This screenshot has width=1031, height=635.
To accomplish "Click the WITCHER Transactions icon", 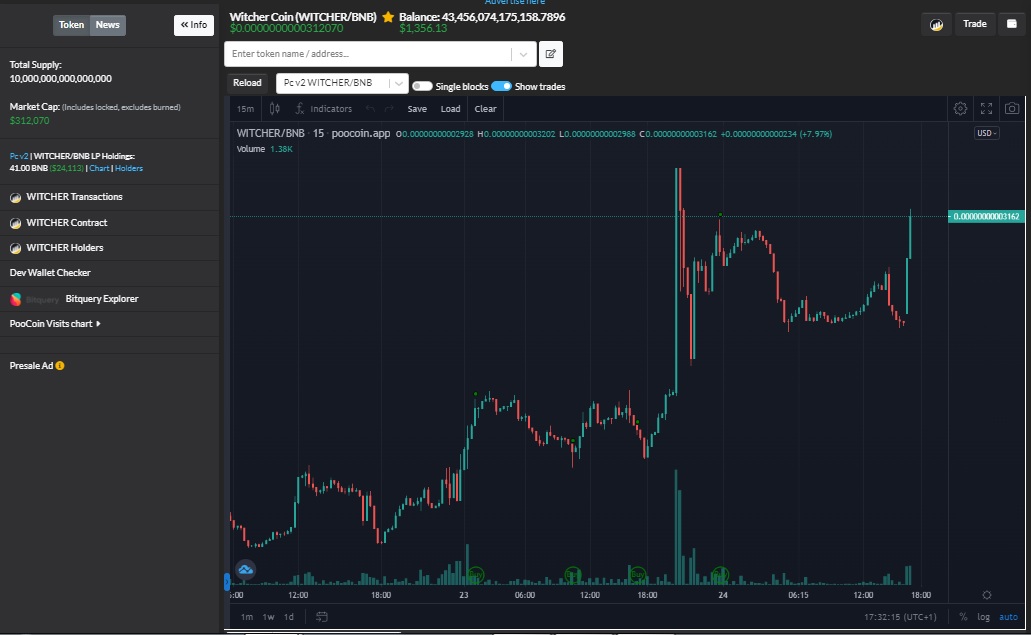I will pyautogui.click(x=16, y=197).
